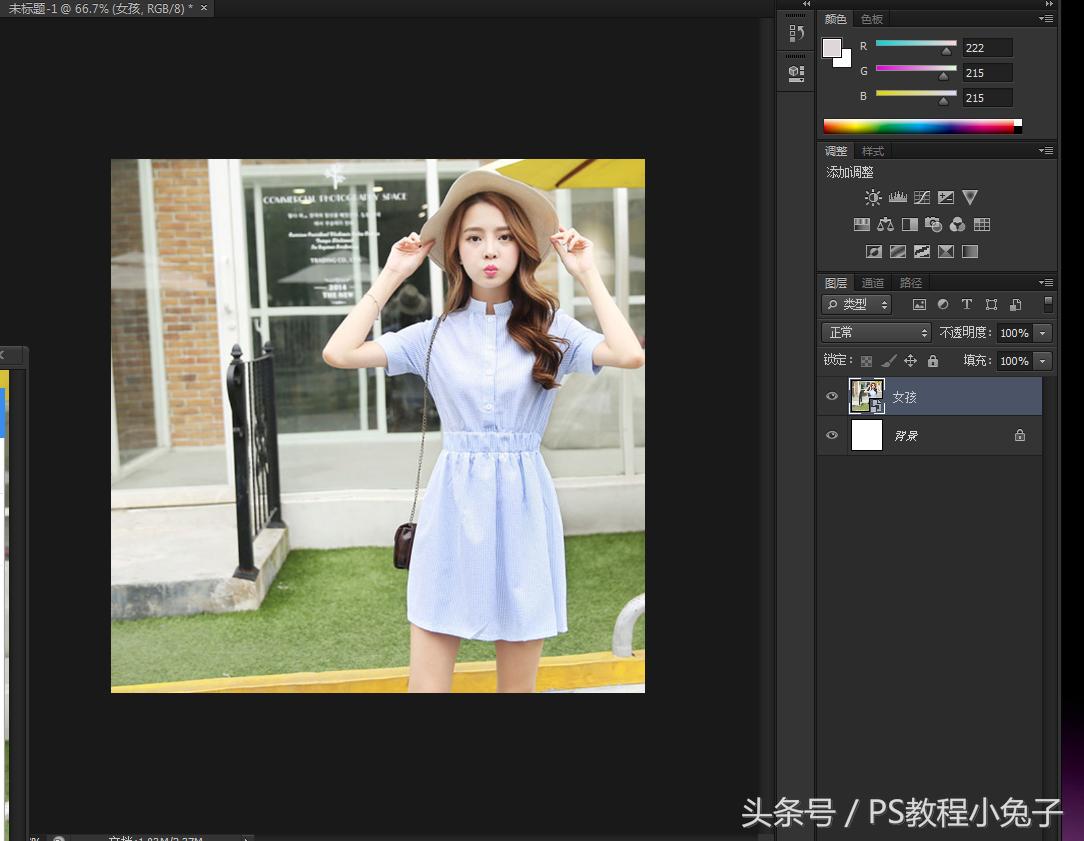Switch to the 通道 tab

click(872, 283)
